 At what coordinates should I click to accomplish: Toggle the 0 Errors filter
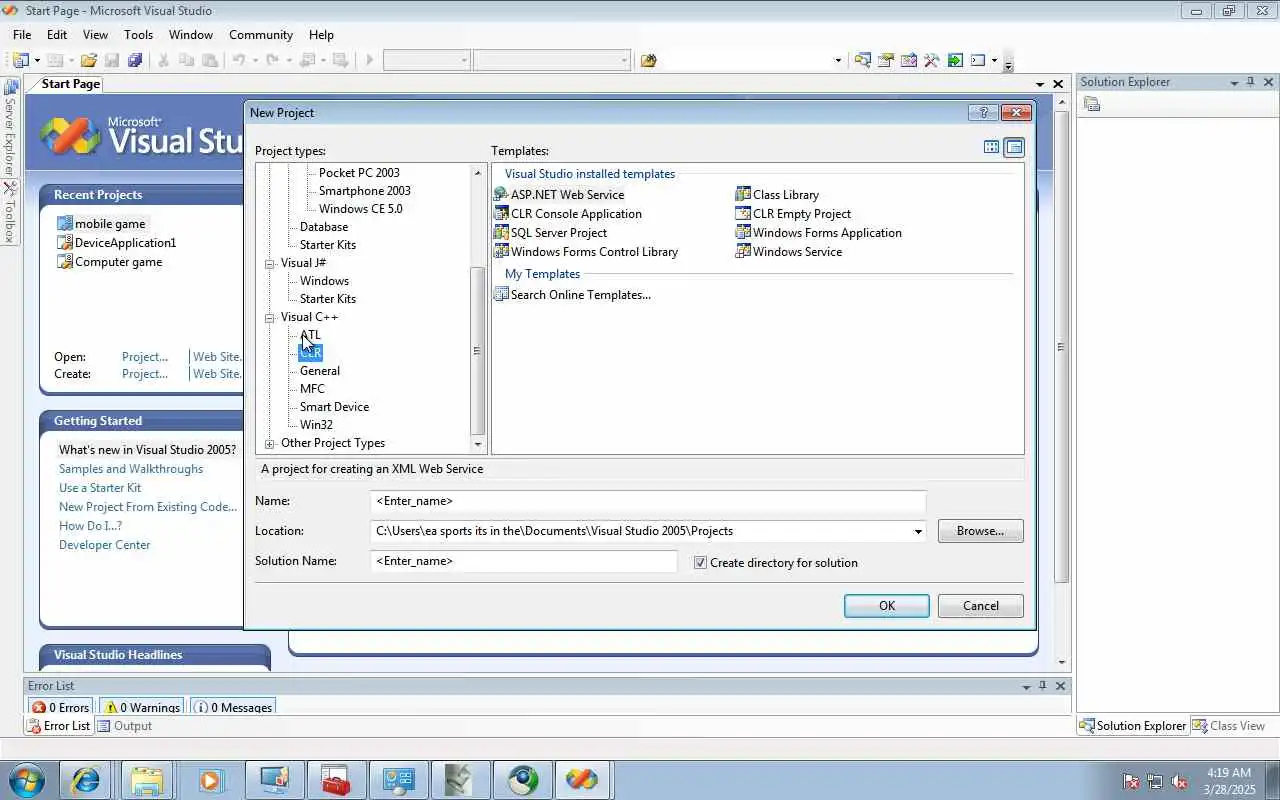click(61, 707)
